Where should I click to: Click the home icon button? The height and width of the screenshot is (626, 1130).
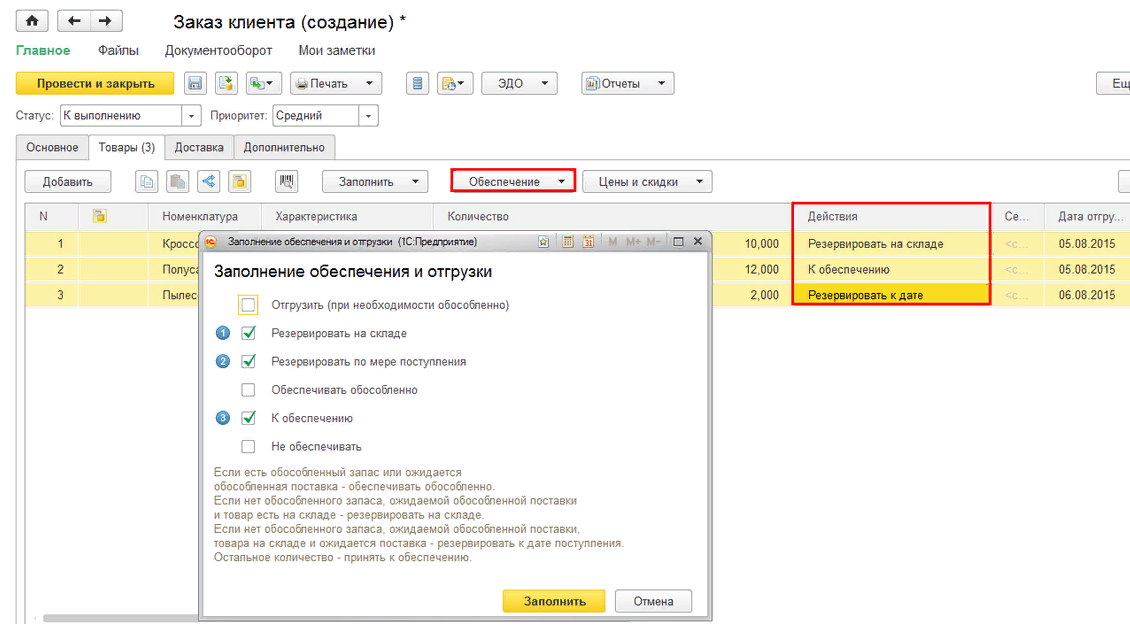click(x=33, y=22)
